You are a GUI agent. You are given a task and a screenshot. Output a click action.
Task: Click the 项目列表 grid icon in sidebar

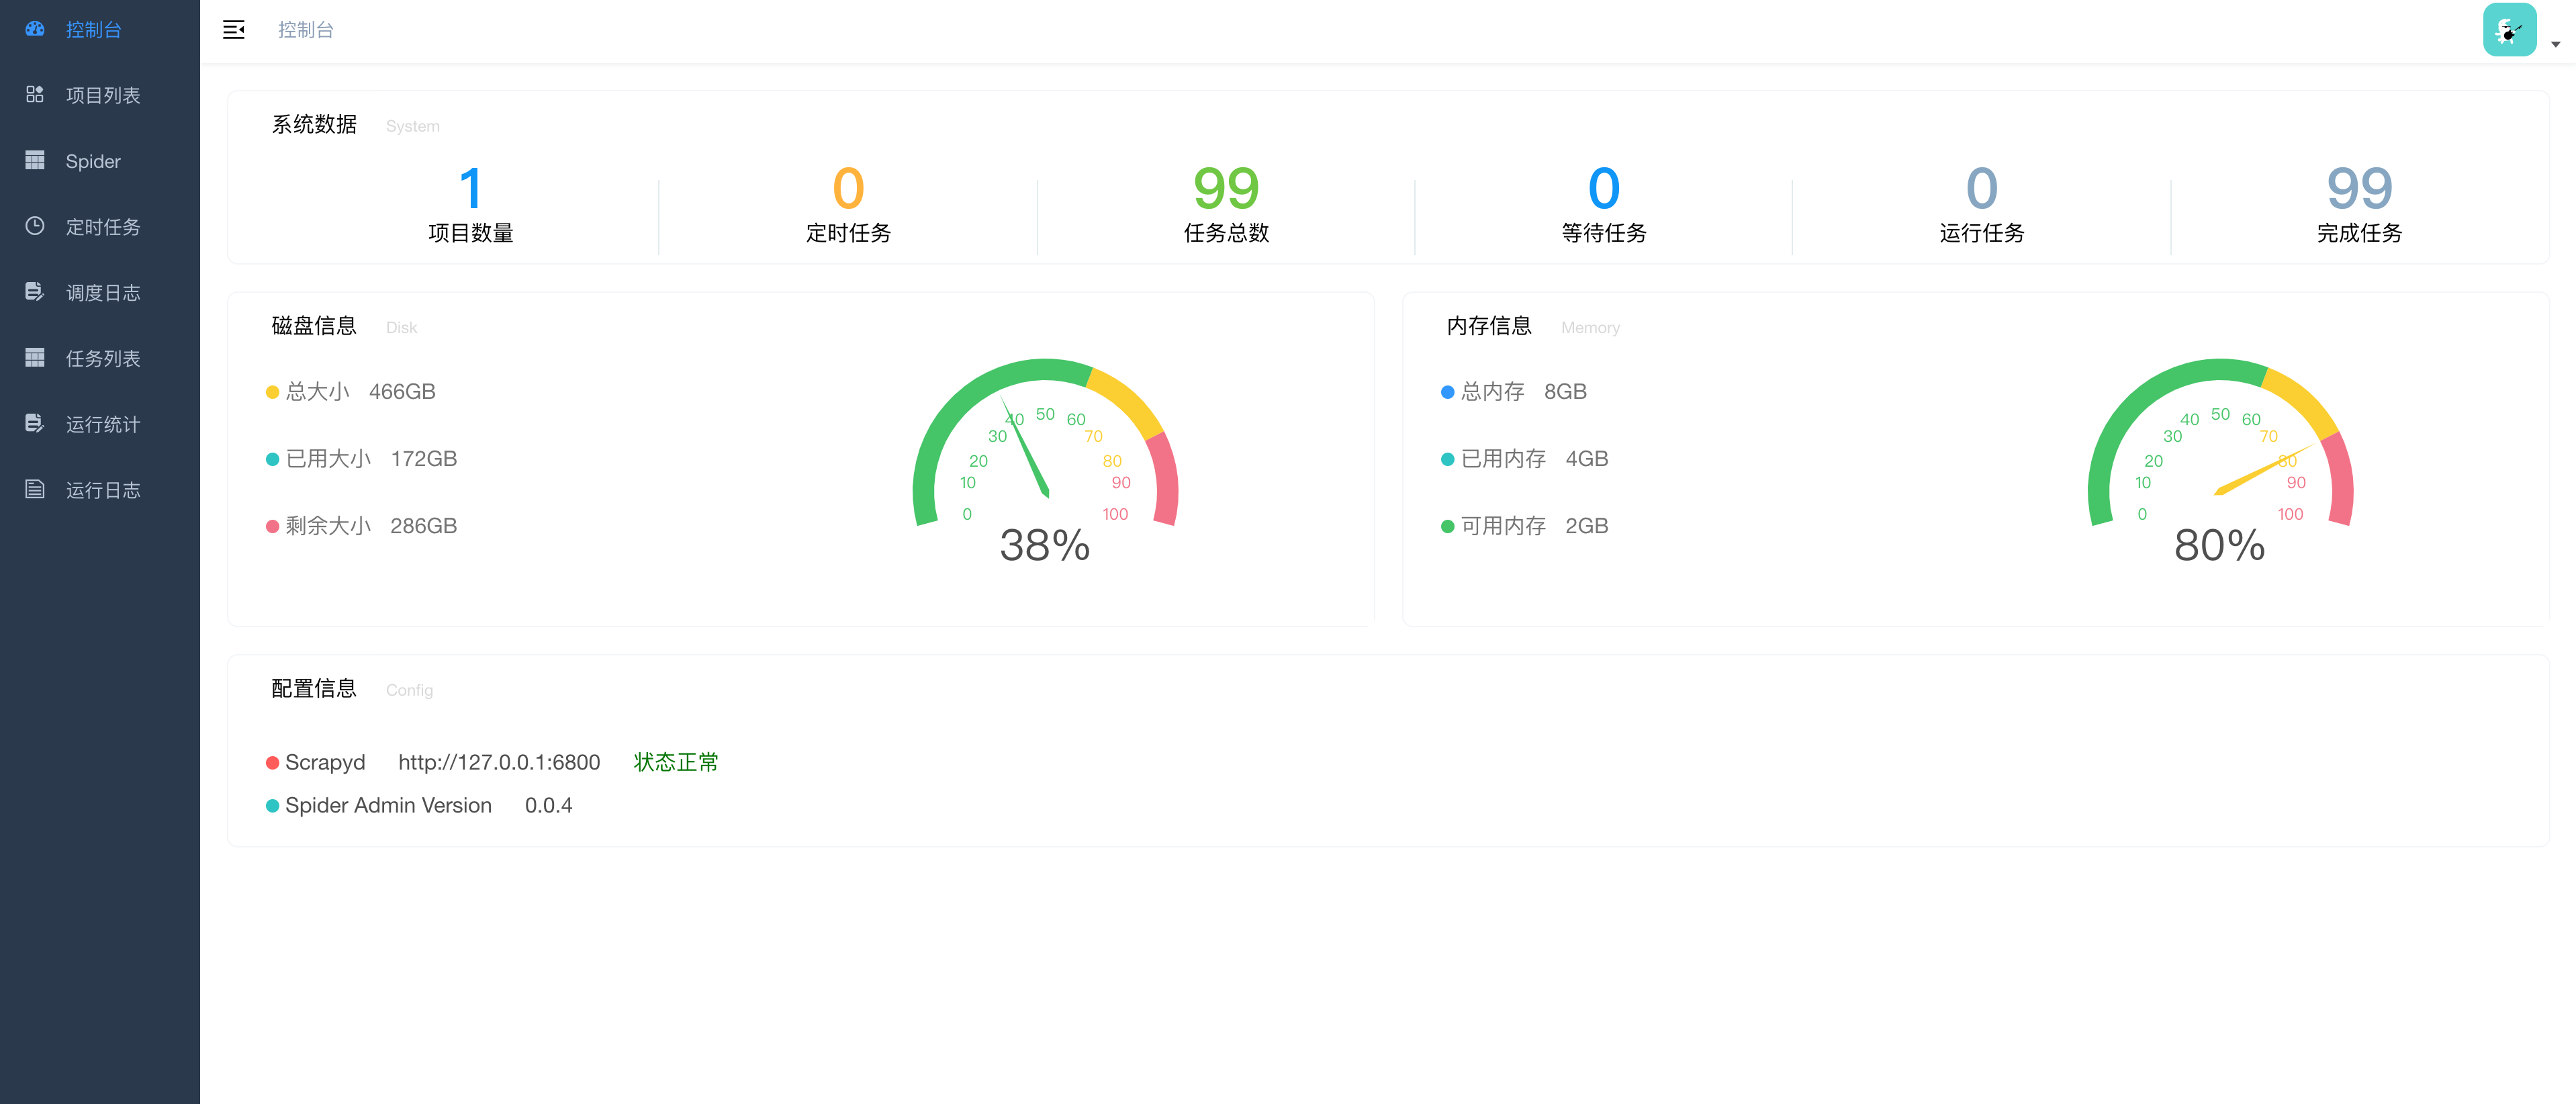(x=35, y=94)
